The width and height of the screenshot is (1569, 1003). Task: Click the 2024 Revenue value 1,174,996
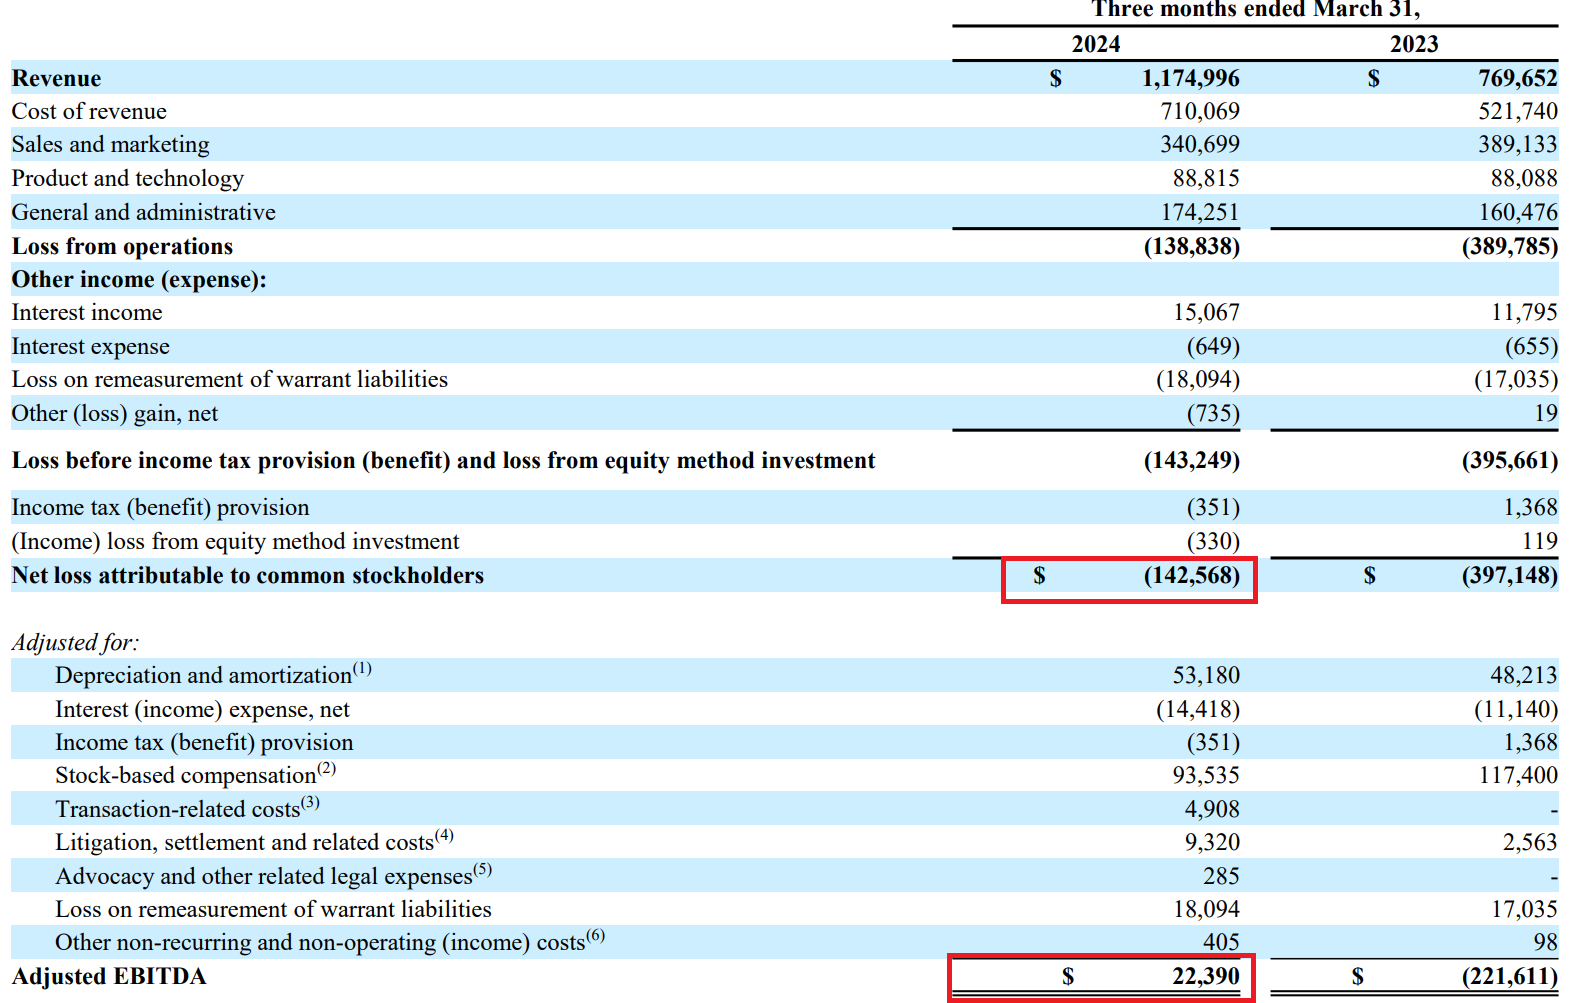(x=1190, y=78)
